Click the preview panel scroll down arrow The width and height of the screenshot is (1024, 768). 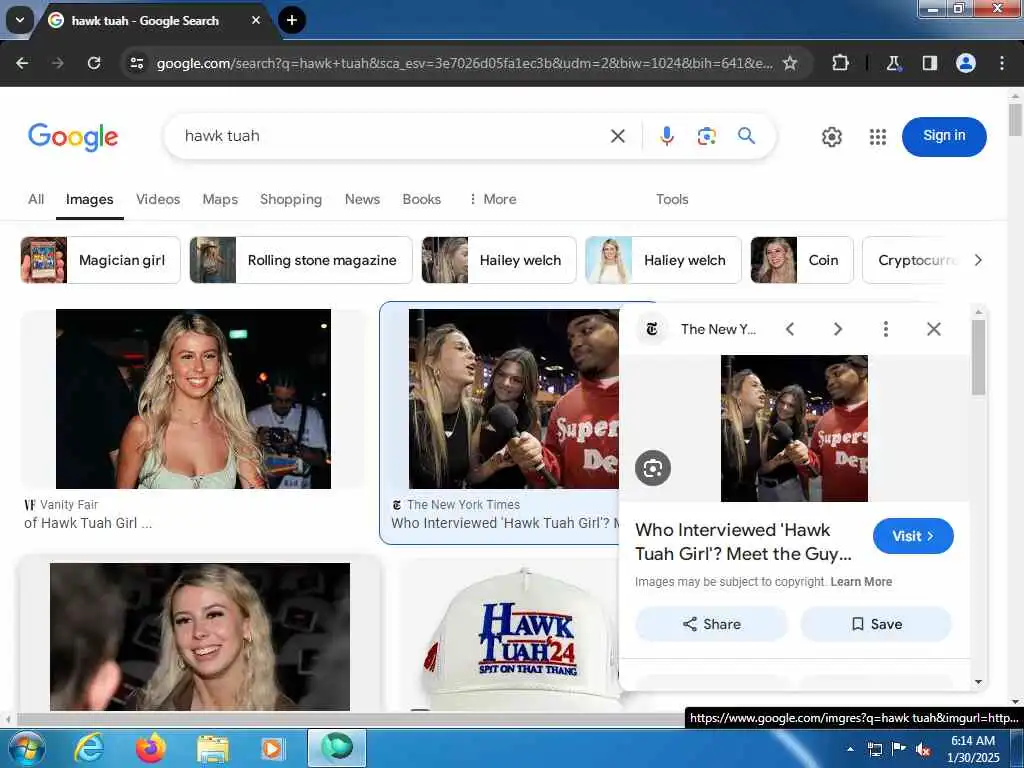(978, 682)
